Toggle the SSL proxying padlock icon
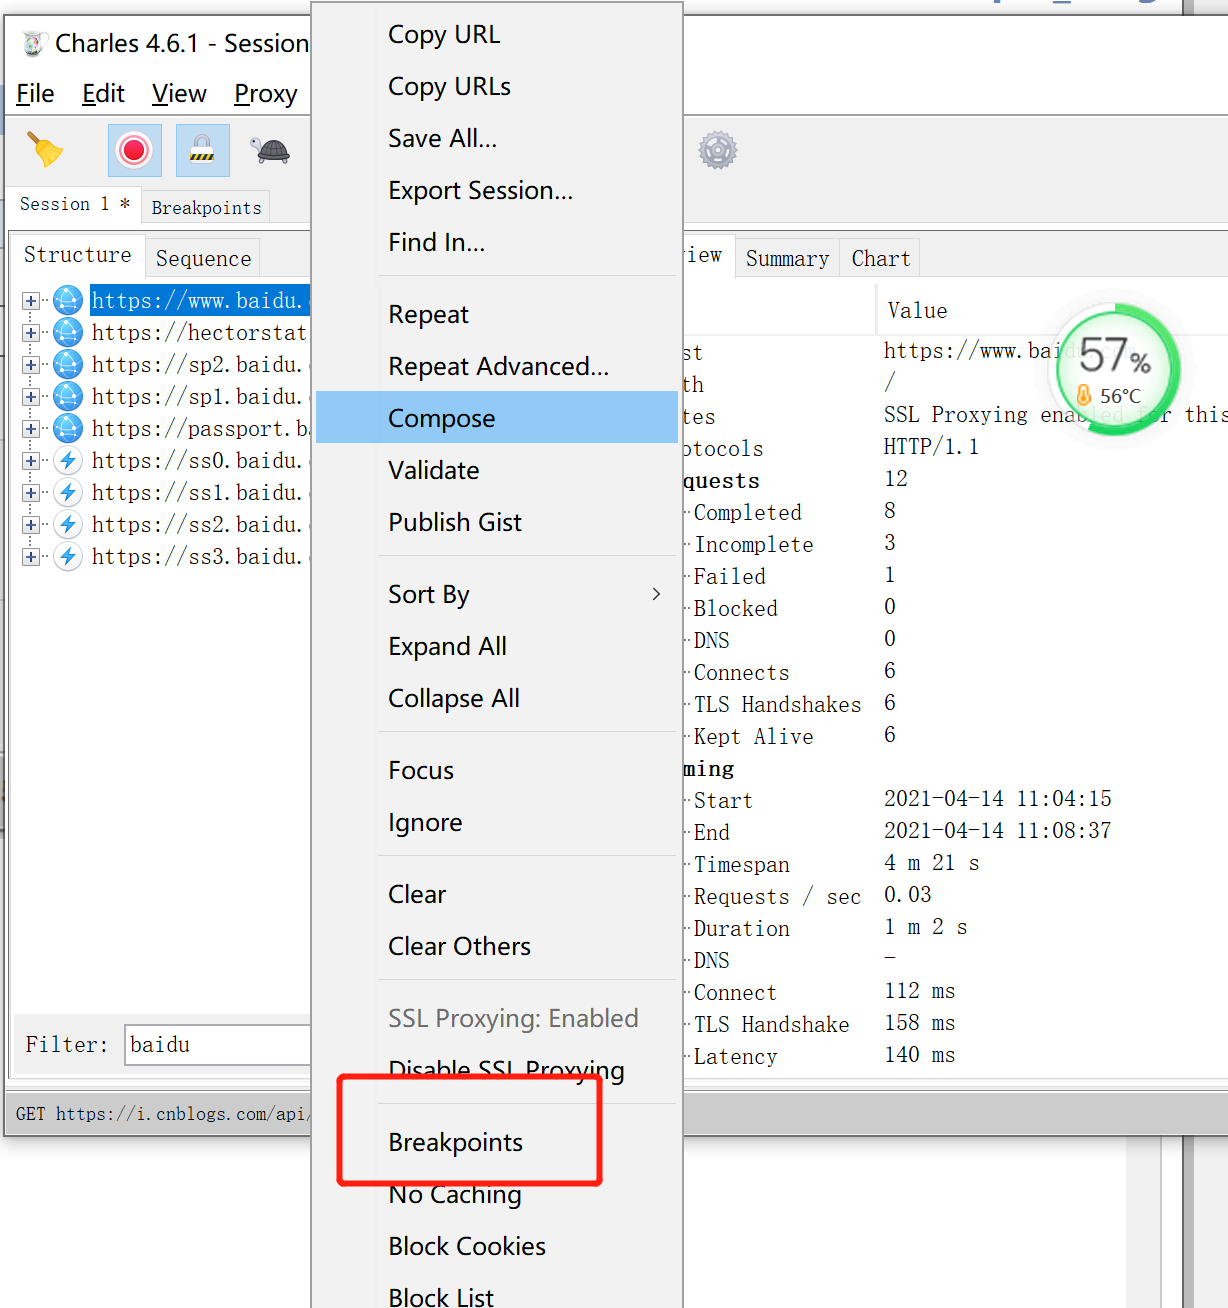 202,150
